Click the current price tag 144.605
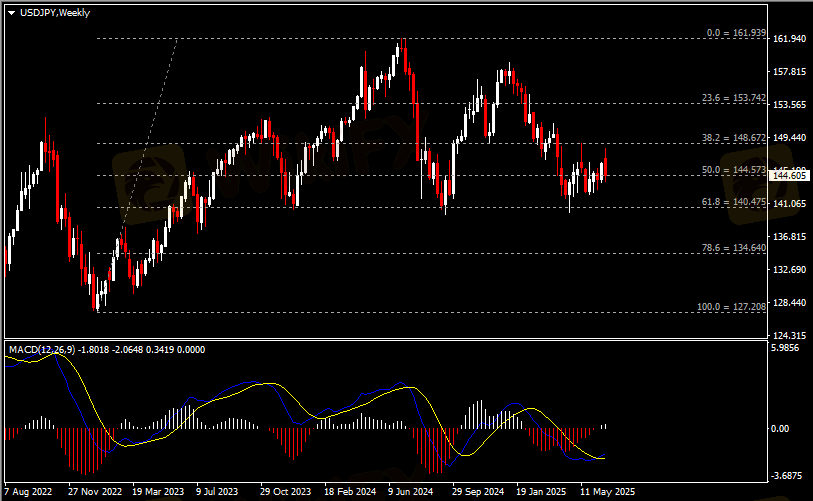Image resolution: width=813 pixels, height=501 pixels. coord(790,176)
